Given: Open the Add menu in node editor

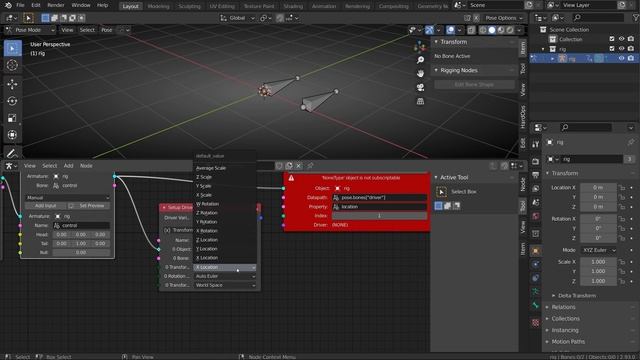Looking at the screenshot, I should tap(68, 166).
